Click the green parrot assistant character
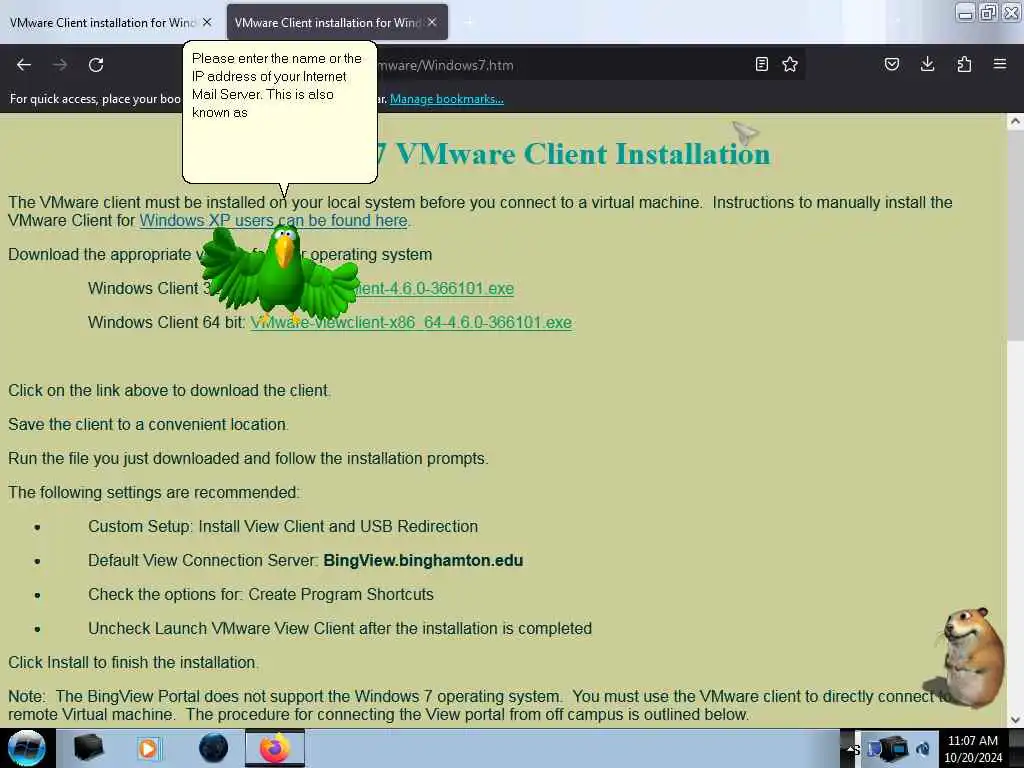Image resolution: width=1024 pixels, height=768 pixels. [x=281, y=274]
